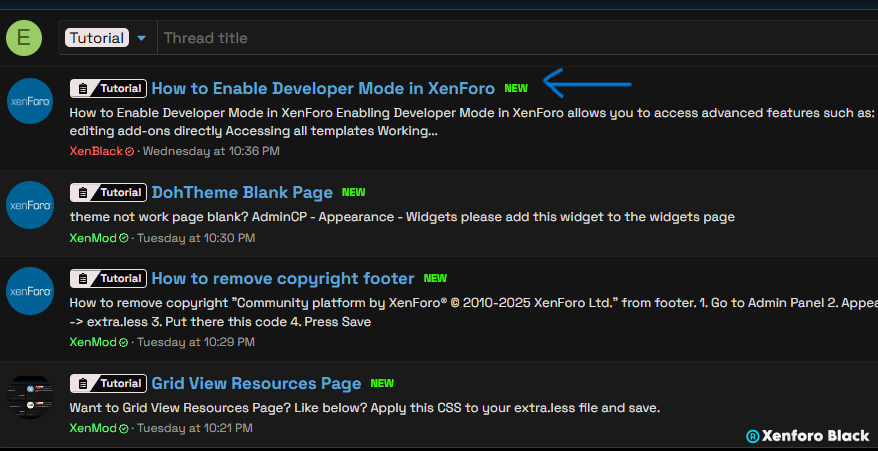This screenshot has height=451, width=878.
Task: Click timestamp Wednesday at 10:36 PM
Action: (211, 151)
